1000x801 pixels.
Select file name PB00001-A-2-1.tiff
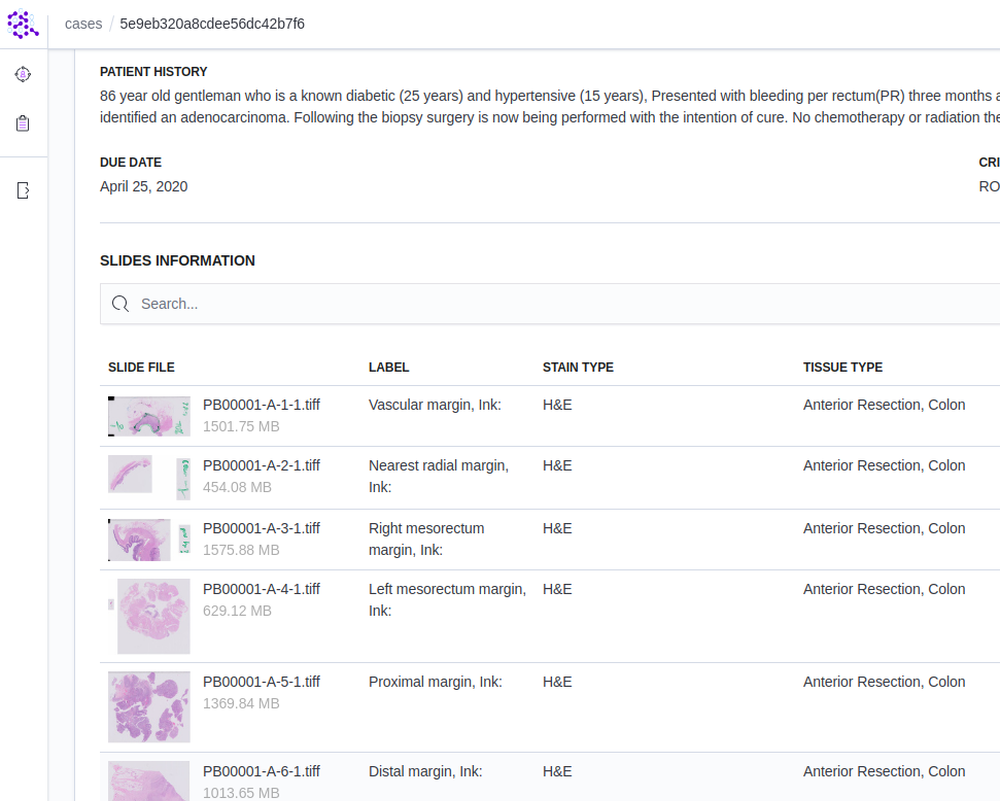click(x=261, y=466)
